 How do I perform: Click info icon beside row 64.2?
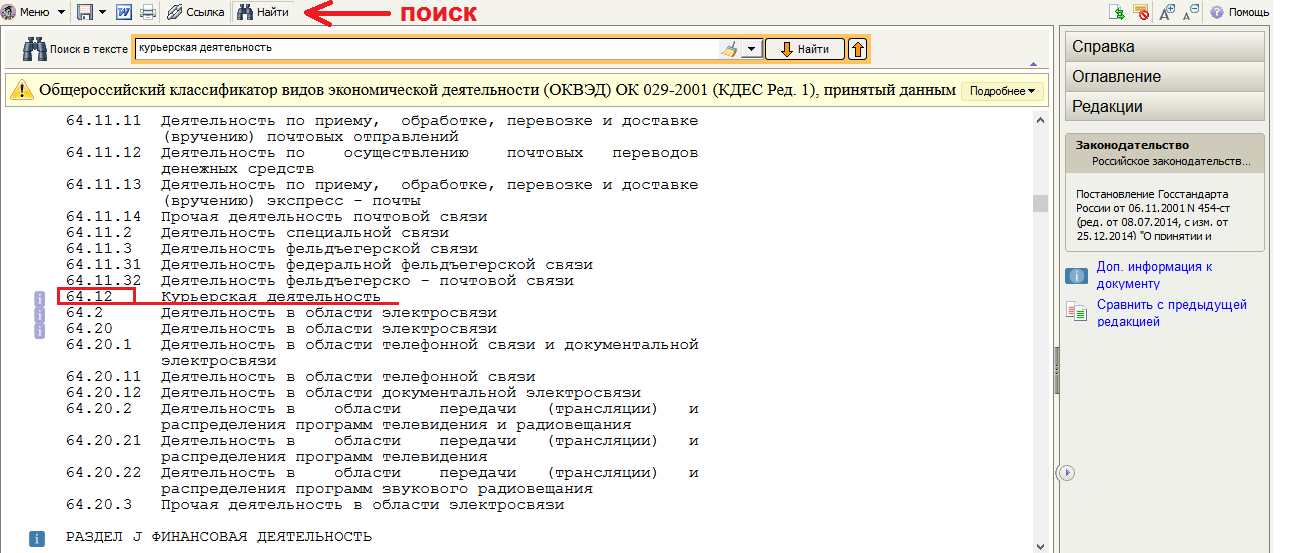[40, 314]
